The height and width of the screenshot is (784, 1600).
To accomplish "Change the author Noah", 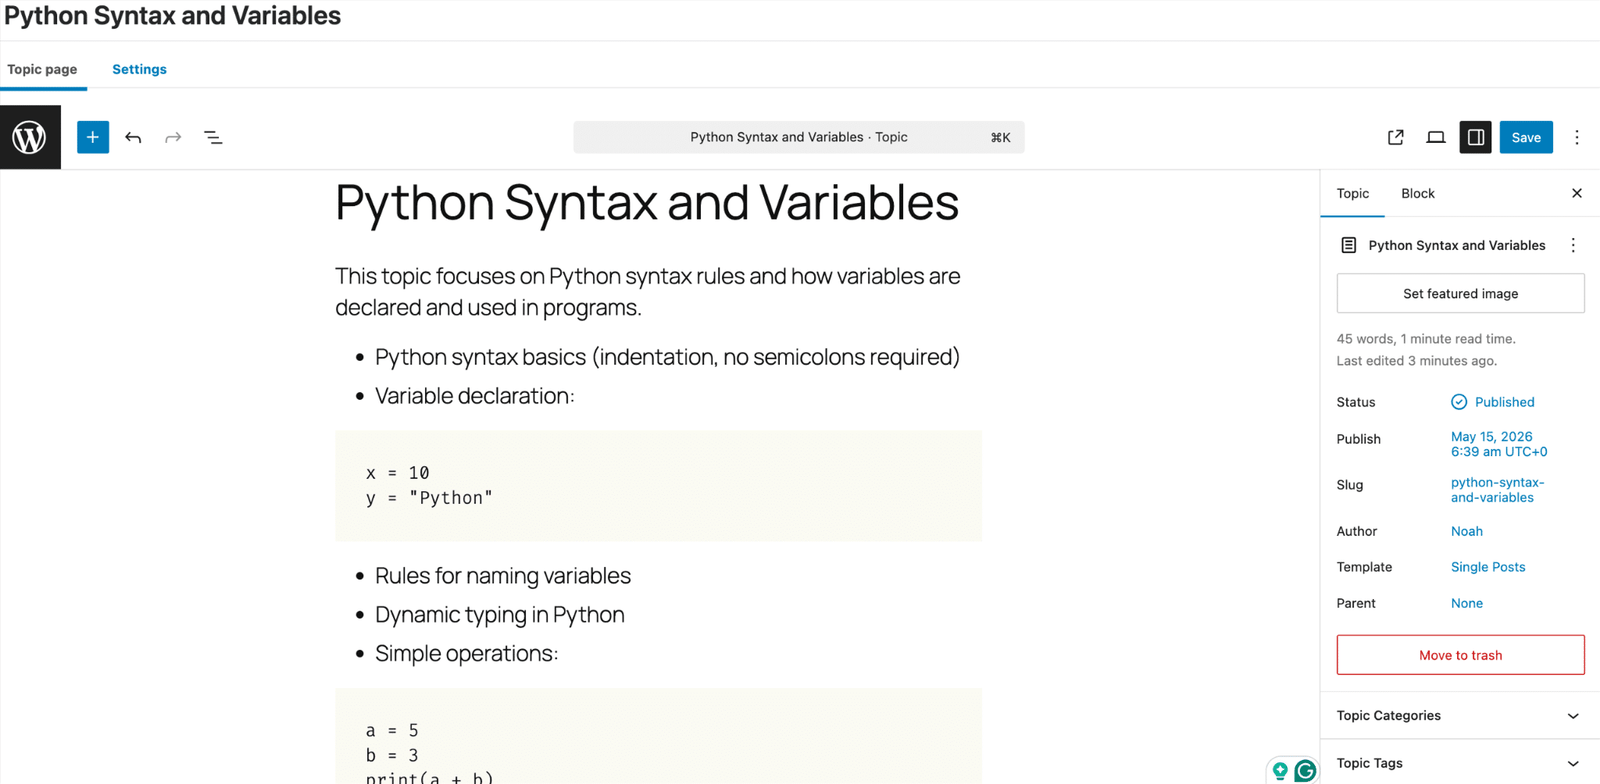I will (1467, 531).
